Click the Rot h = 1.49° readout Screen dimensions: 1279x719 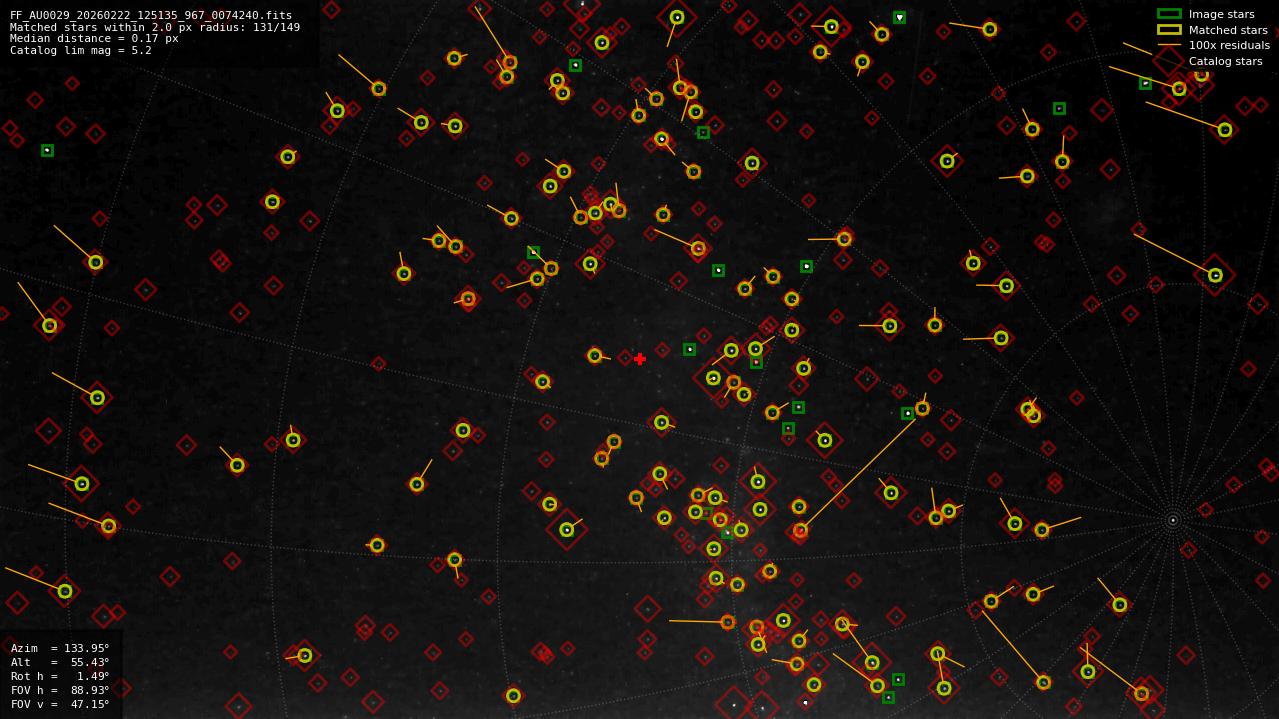(60, 676)
